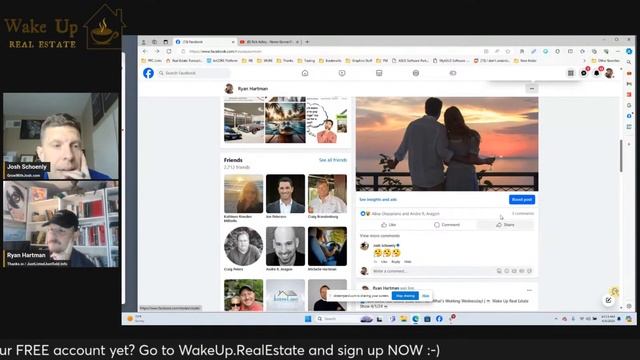Screen dimensions: 640x360
Task: Open the Facebook menu grid icon
Action: pos(571,73)
